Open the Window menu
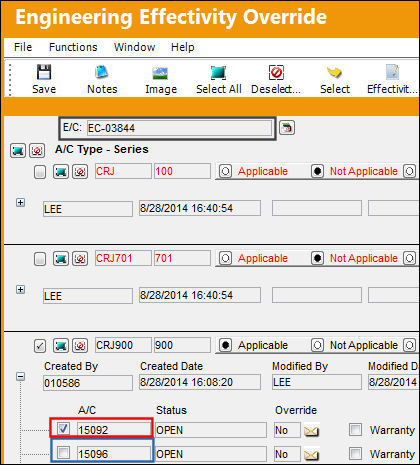The height and width of the screenshot is (465, 420). pos(134,47)
